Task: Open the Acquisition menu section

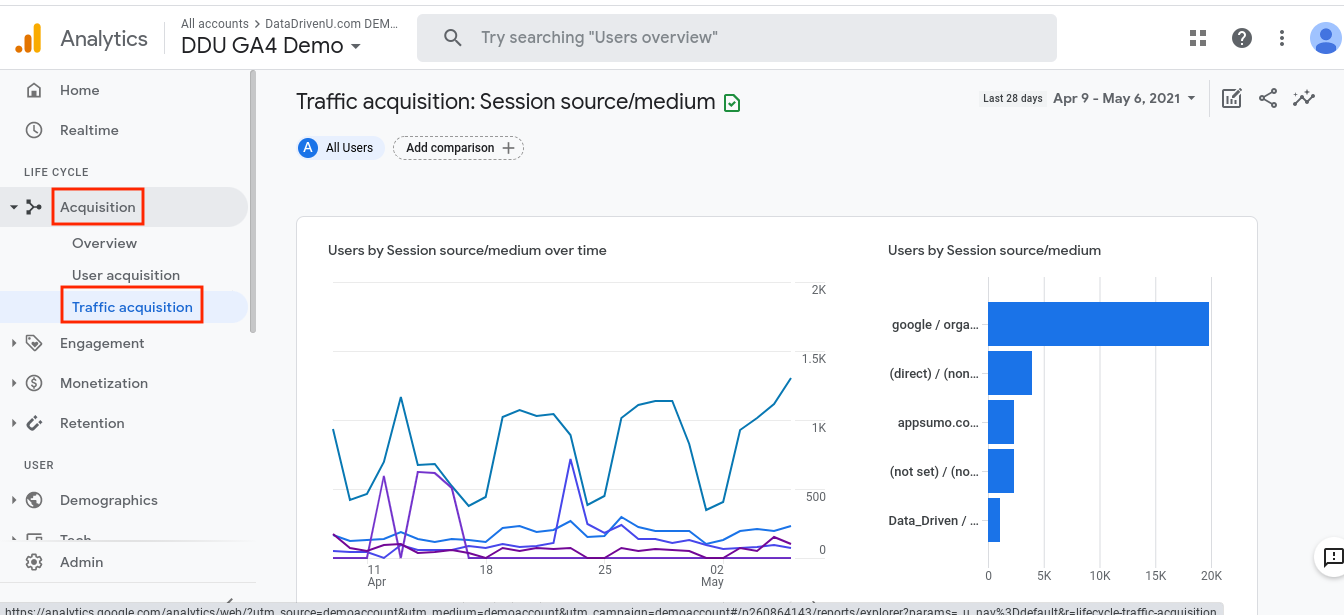Action: point(97,207)
